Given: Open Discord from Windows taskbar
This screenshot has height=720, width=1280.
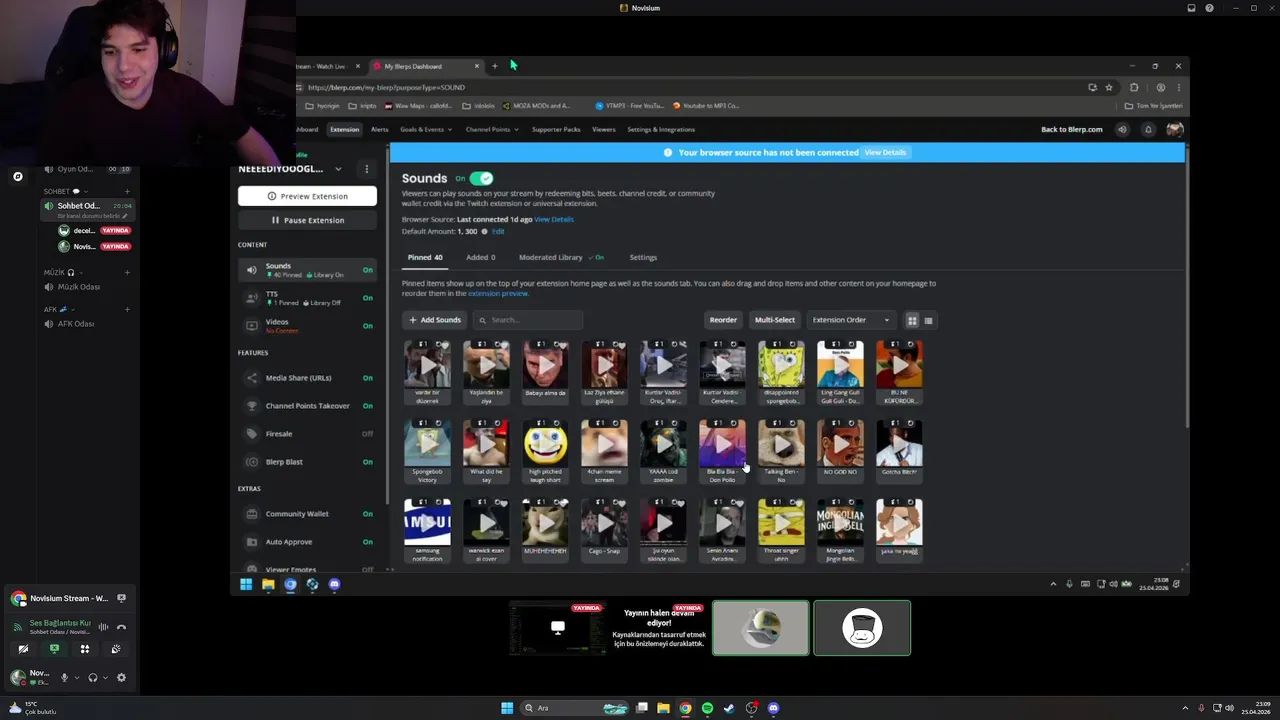Looking at the screenshot, I should [x=773, y=708].
